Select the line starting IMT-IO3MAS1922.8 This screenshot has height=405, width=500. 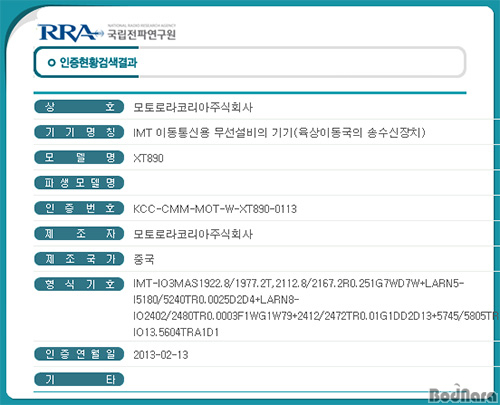tap(298, 284)
